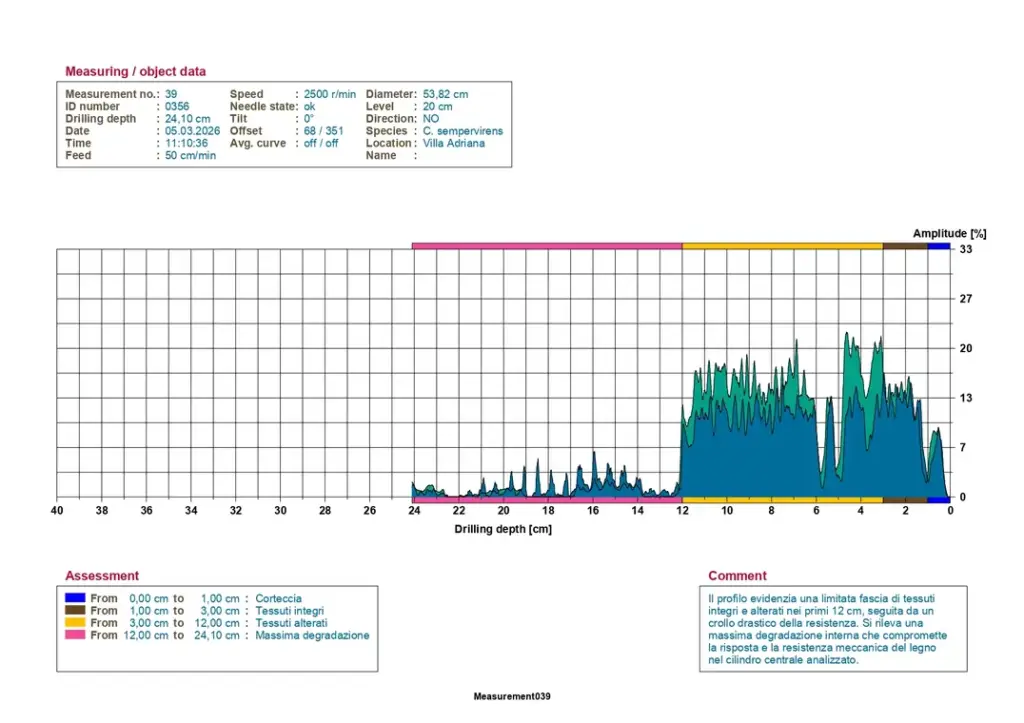The width and height of the screenshot is (1024, 723).
Task: Click the 'Measuring / object data' heading
Action: click(135, 71)
